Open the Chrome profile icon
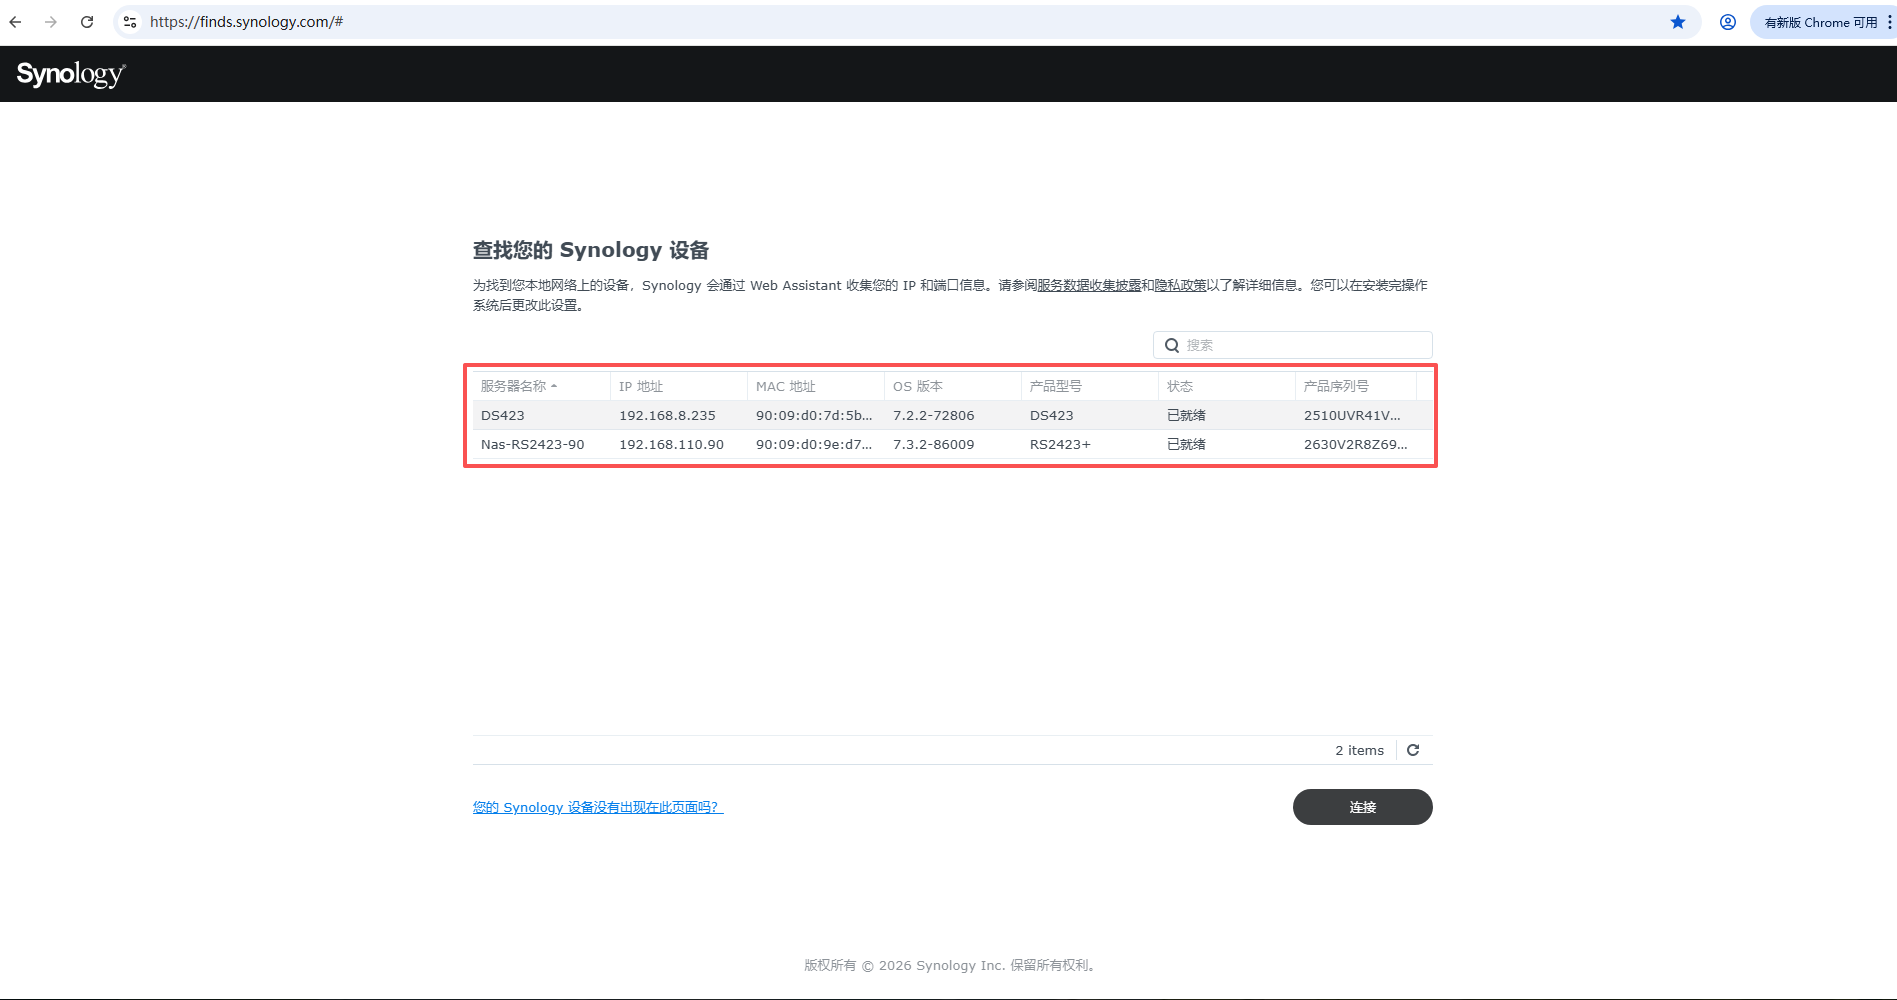Viewport: 1897px width, 1000px height. 1728,22
